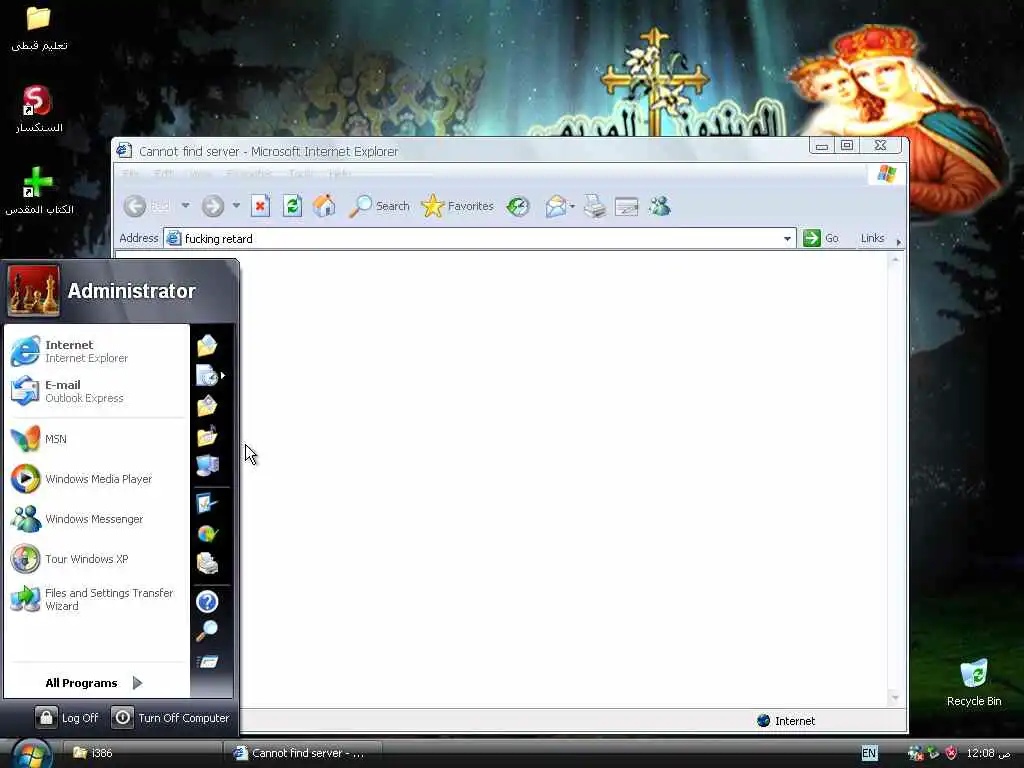Open the Help menu in Internet Explorer
The image size is (1024, 768).
(340, 173)
